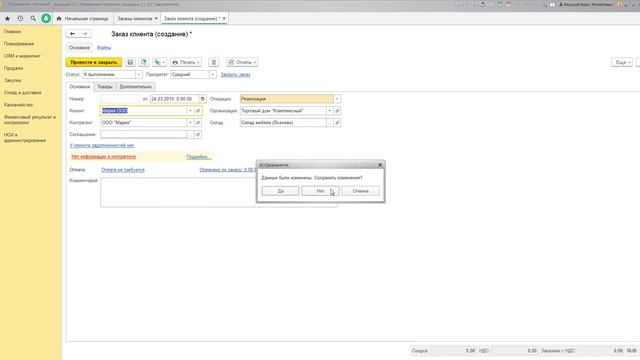Screen dimensions: 640x360
Task: Click the open icon next to Клиент
Action: point(198,111)
